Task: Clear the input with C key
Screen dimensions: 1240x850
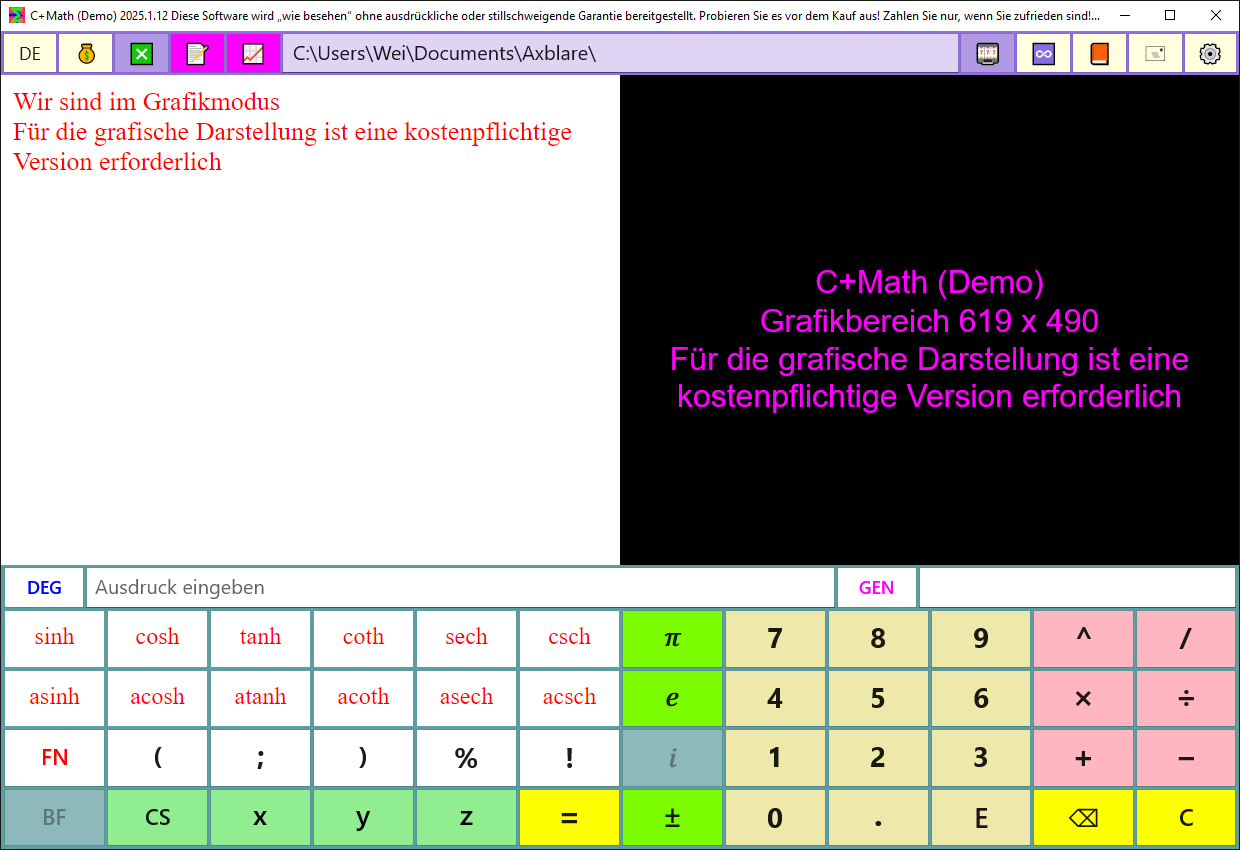Action: click(1186, 818)
